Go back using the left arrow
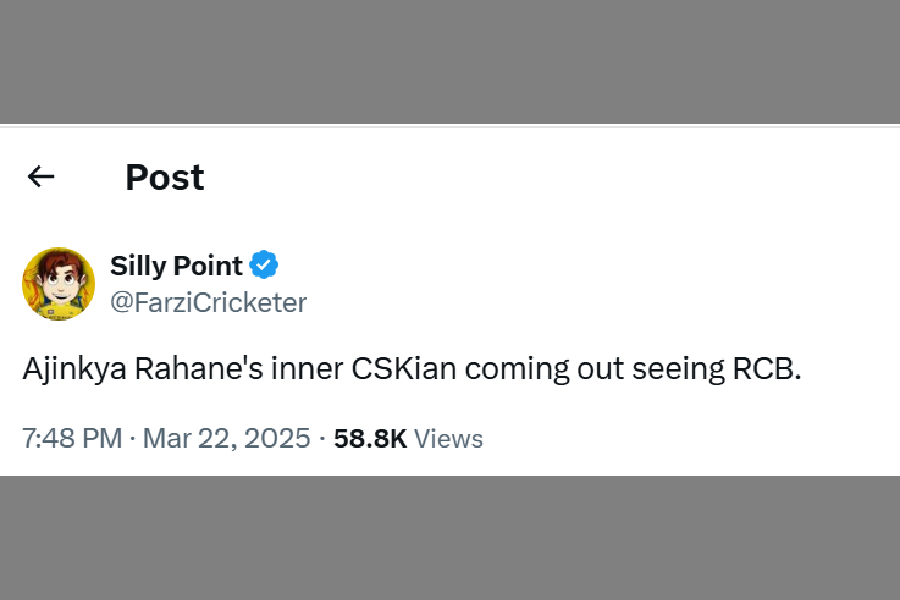This screenshot has height=600, width=900. click(x=41, y=177)
